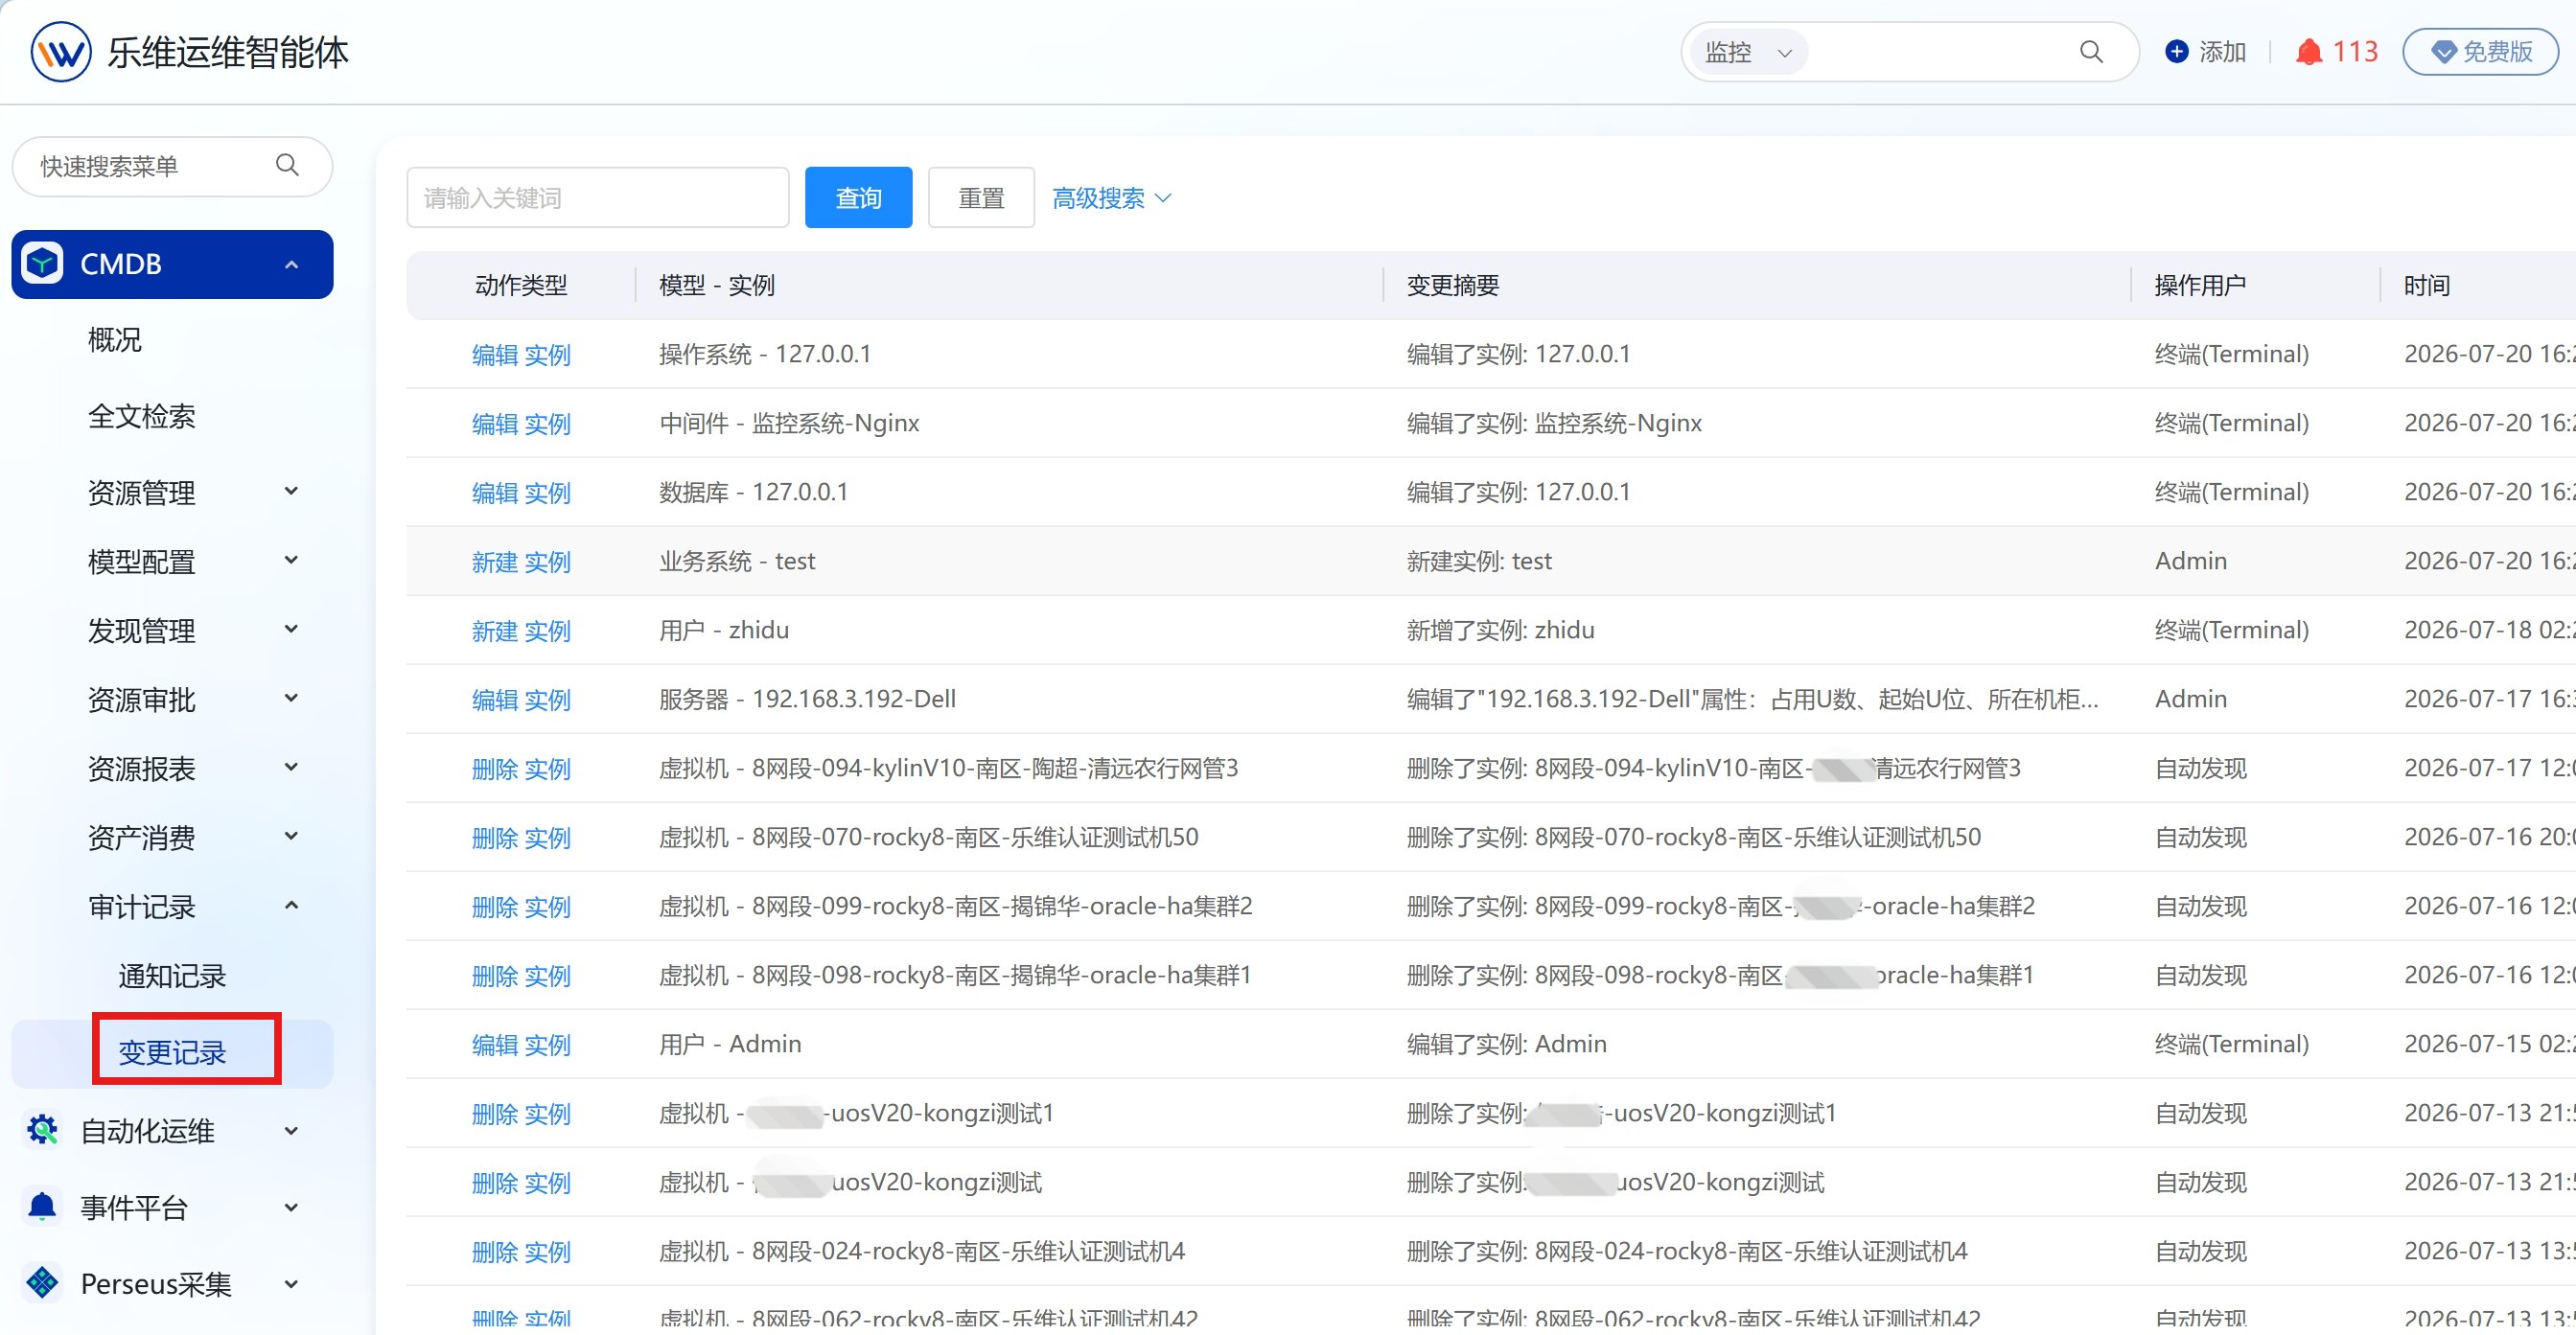The width and height of the screenshot is (2576, 1335).
Task: Open 删除 实例 link for uosV20-kongzi测试1 row
Action: point(521,1114)
